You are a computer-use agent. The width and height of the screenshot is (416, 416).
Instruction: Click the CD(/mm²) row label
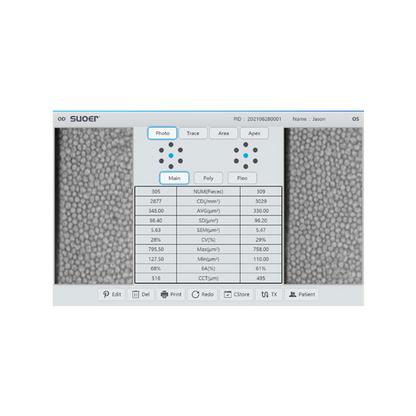[208, 201]
